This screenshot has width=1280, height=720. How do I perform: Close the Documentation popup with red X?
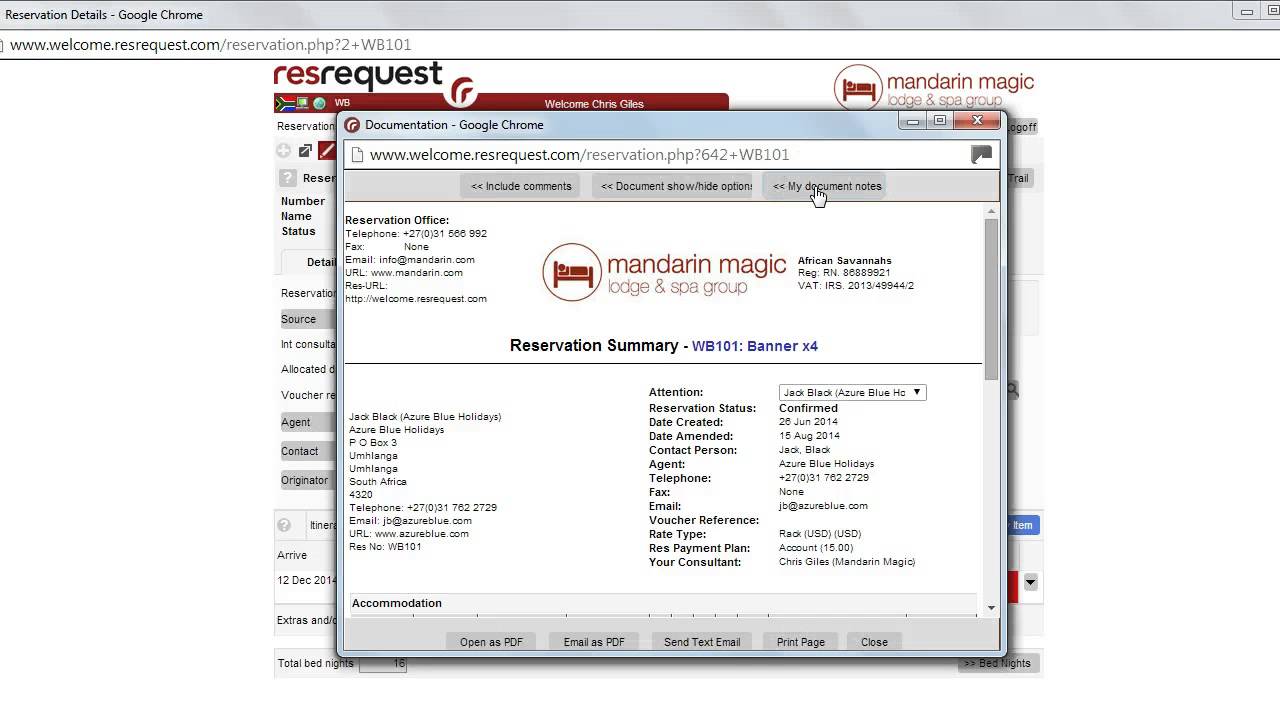pyautogui.click(x=977, y=121)
